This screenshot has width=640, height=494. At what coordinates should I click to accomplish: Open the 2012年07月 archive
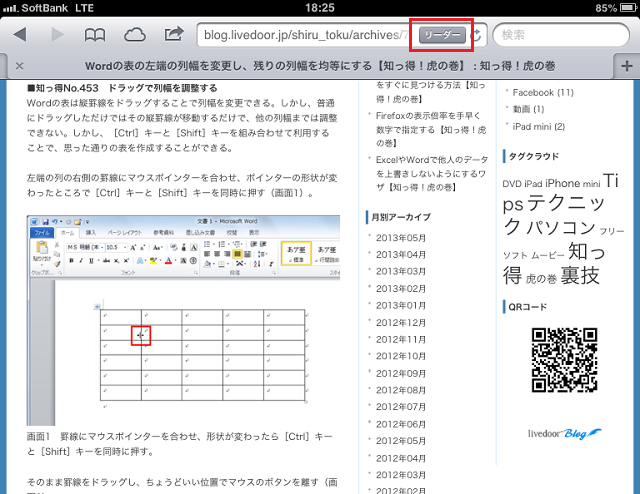click(400, 407)
